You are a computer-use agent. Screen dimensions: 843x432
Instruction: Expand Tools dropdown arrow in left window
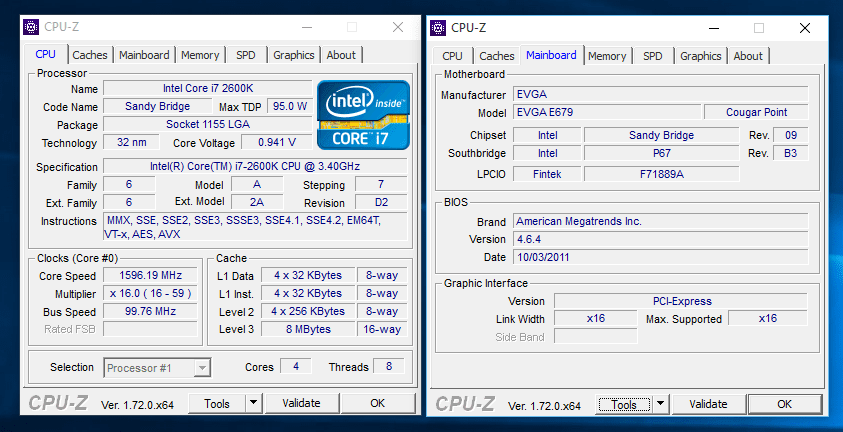click(253, 403)
